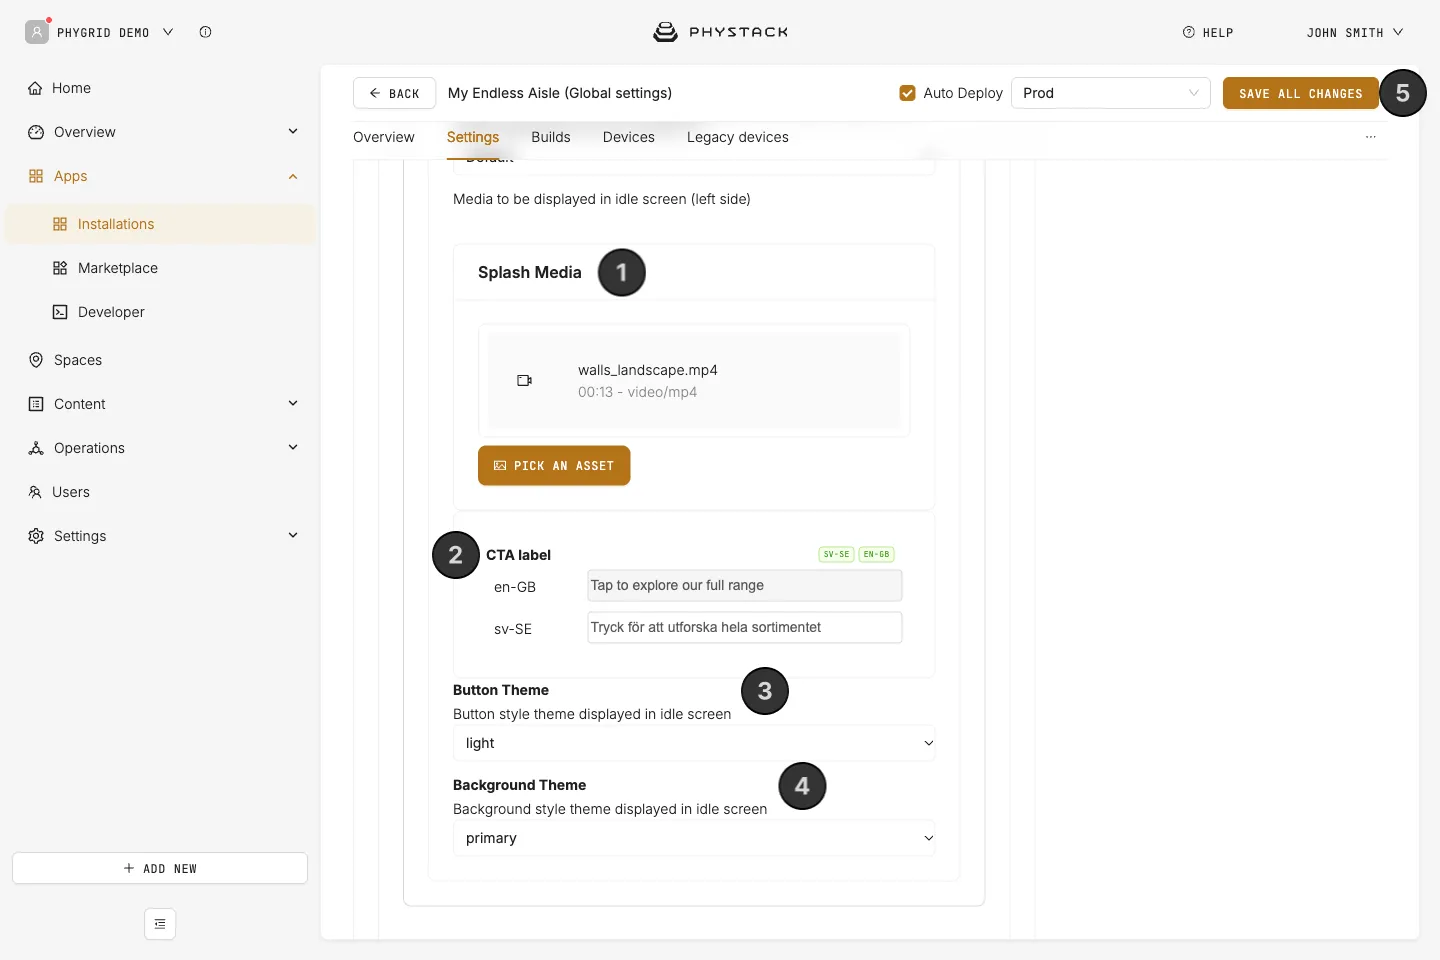Screen dimensions: 1440x960
Task: Click the video file icon for walls_landscape.mp4
Action: 524,380
